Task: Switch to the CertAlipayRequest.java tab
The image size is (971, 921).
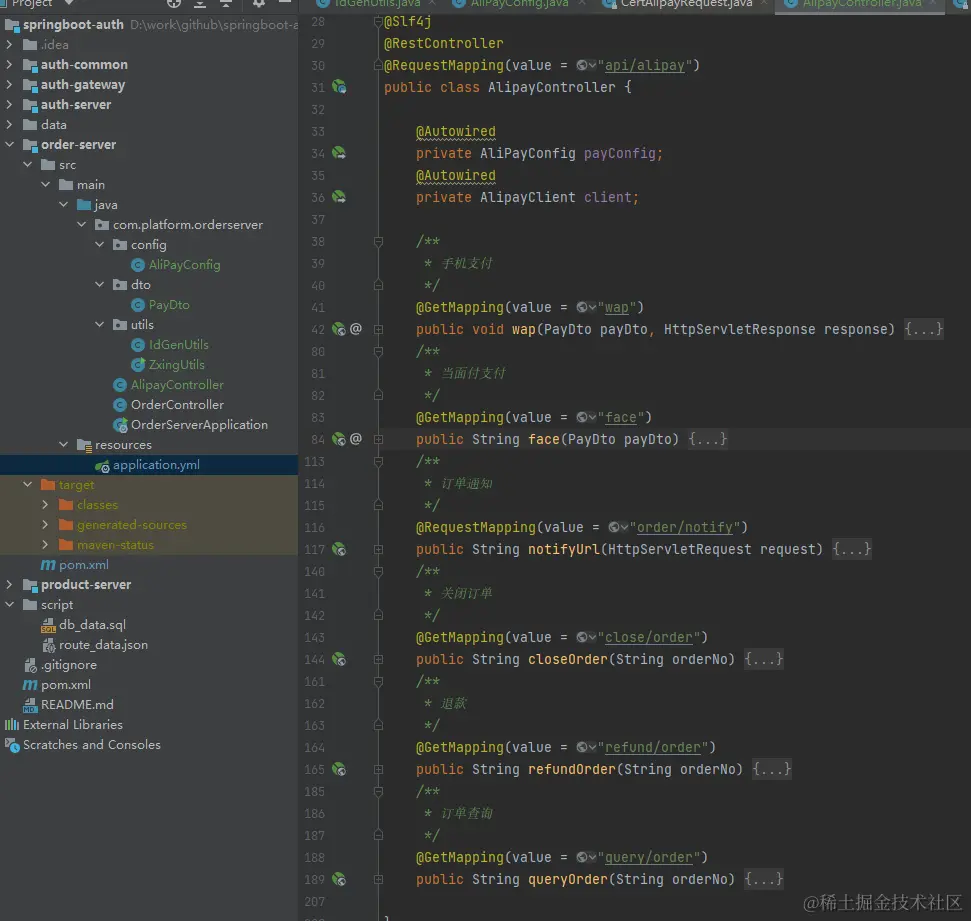Action: click(x=686, y=4)
